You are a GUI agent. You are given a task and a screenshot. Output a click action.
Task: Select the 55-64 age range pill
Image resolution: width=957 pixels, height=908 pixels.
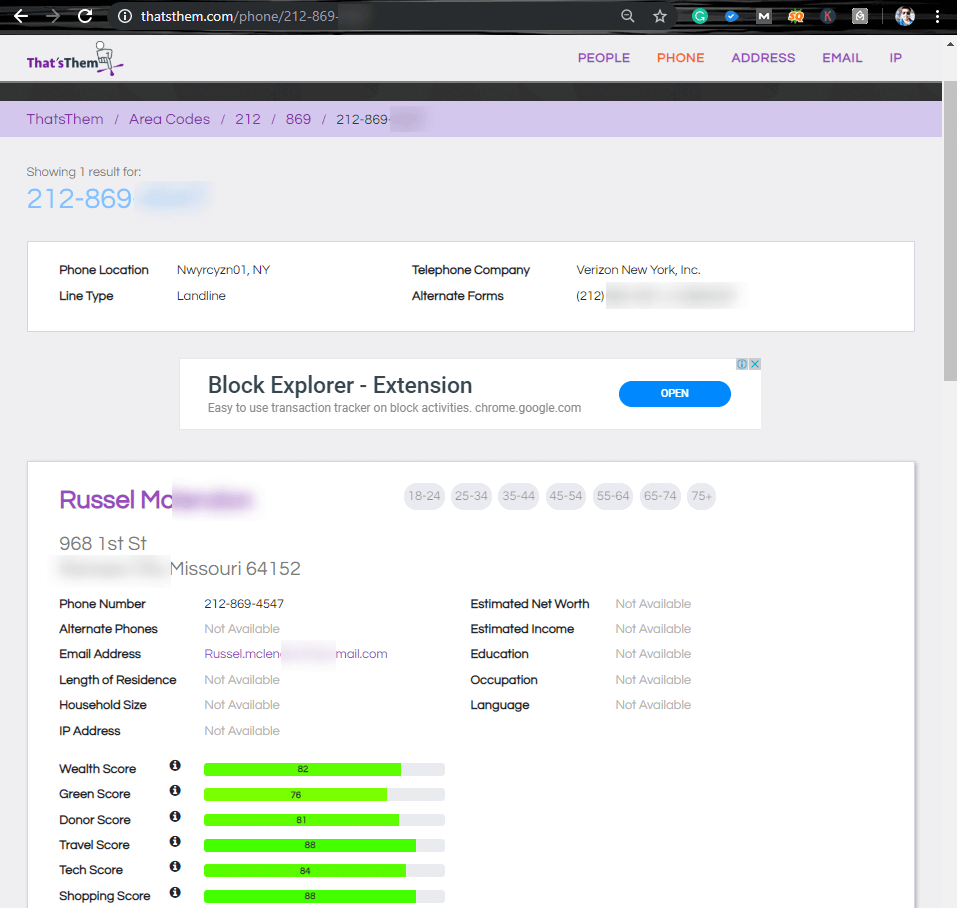pyautogui.click(x=613, y=496)
